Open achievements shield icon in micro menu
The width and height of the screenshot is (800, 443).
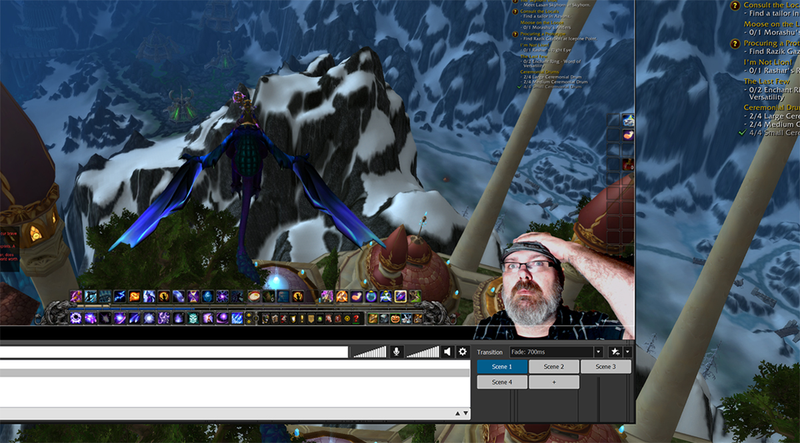293,318
